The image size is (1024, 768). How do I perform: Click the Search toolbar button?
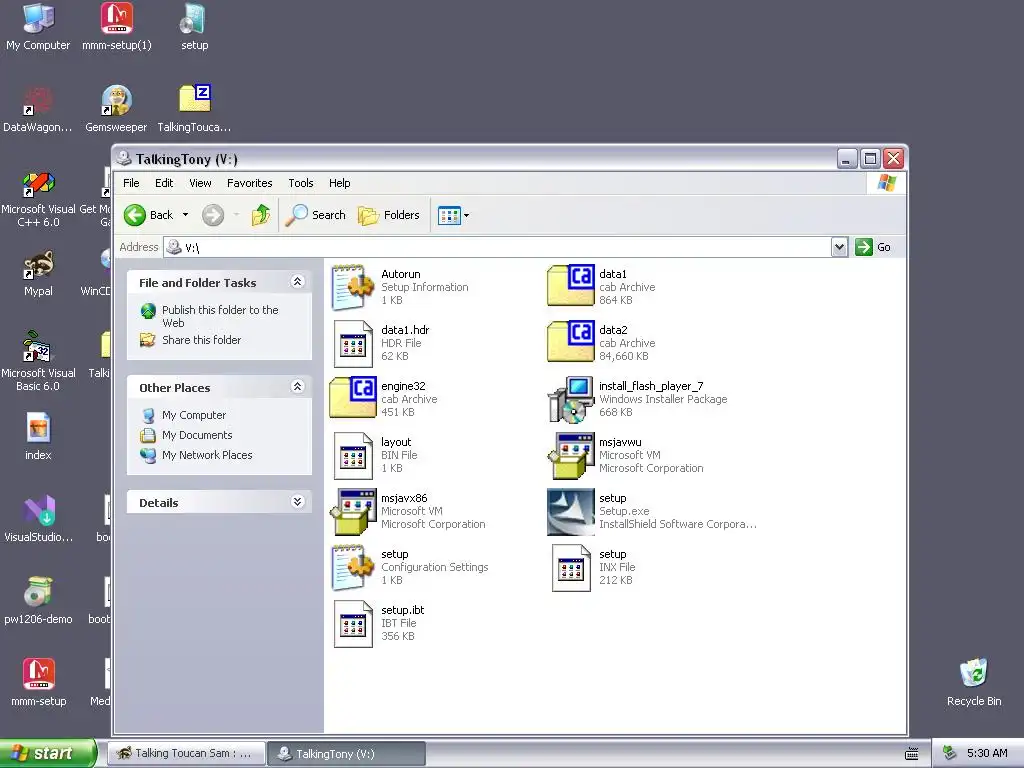pos(315,215)
